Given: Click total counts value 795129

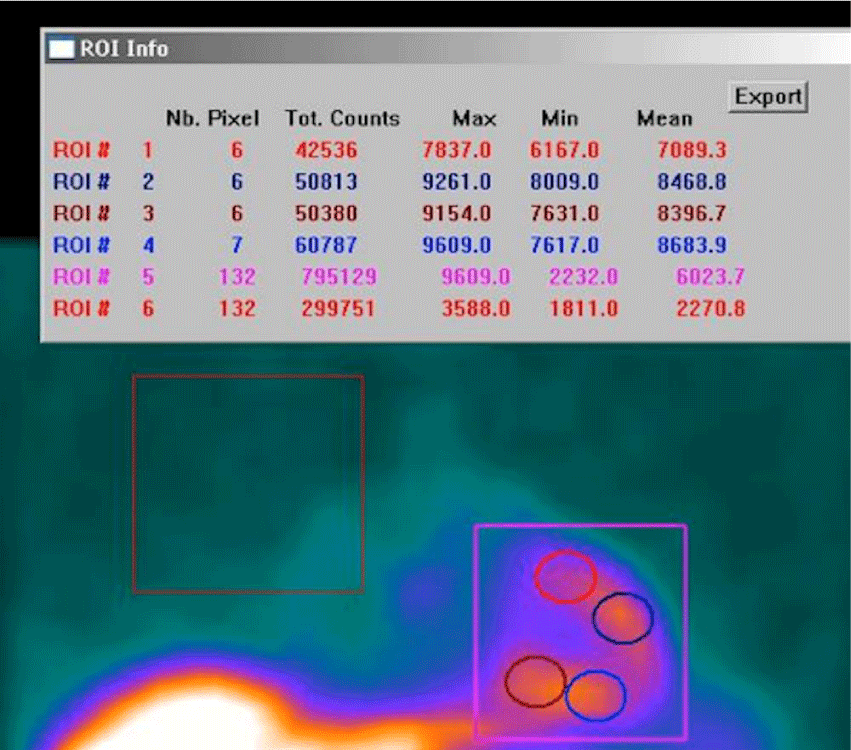Looking at the screenshot, I should 339,277.
